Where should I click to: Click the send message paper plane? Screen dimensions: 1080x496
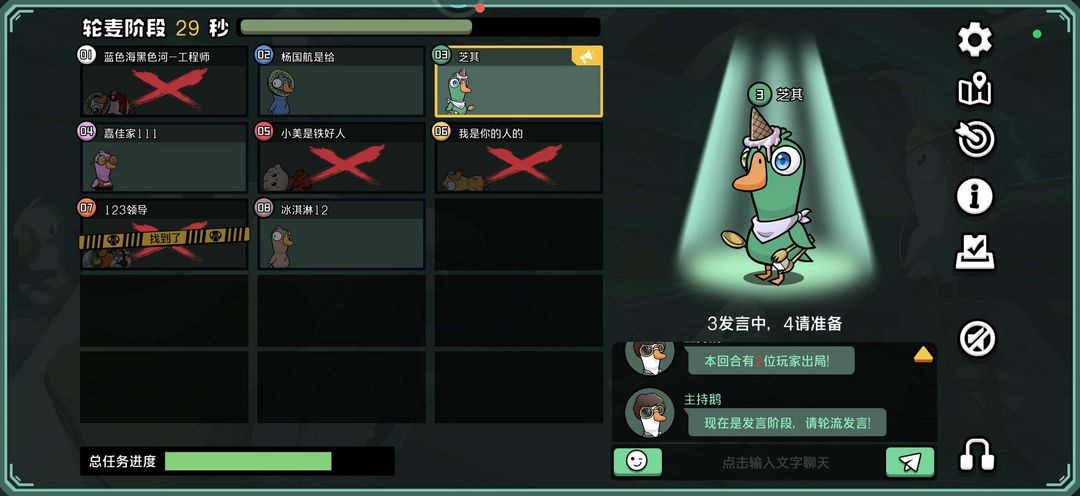910,462
